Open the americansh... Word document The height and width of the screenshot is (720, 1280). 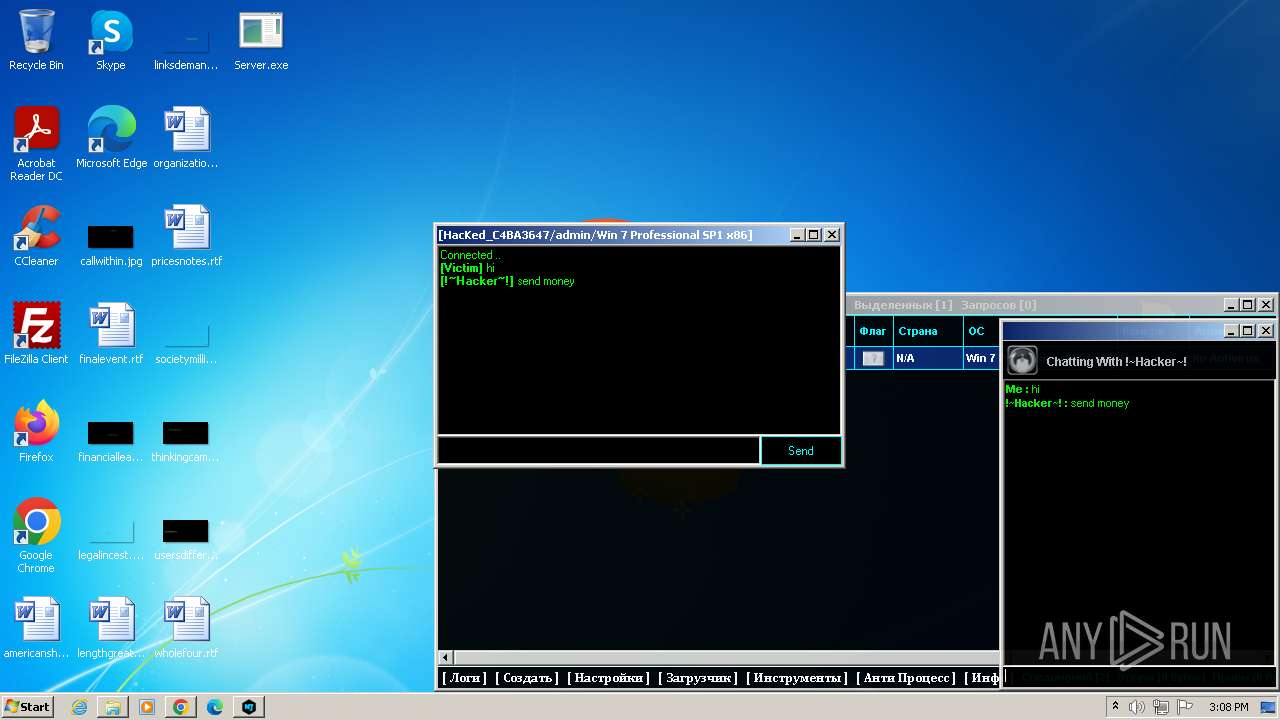coord(36,628)
